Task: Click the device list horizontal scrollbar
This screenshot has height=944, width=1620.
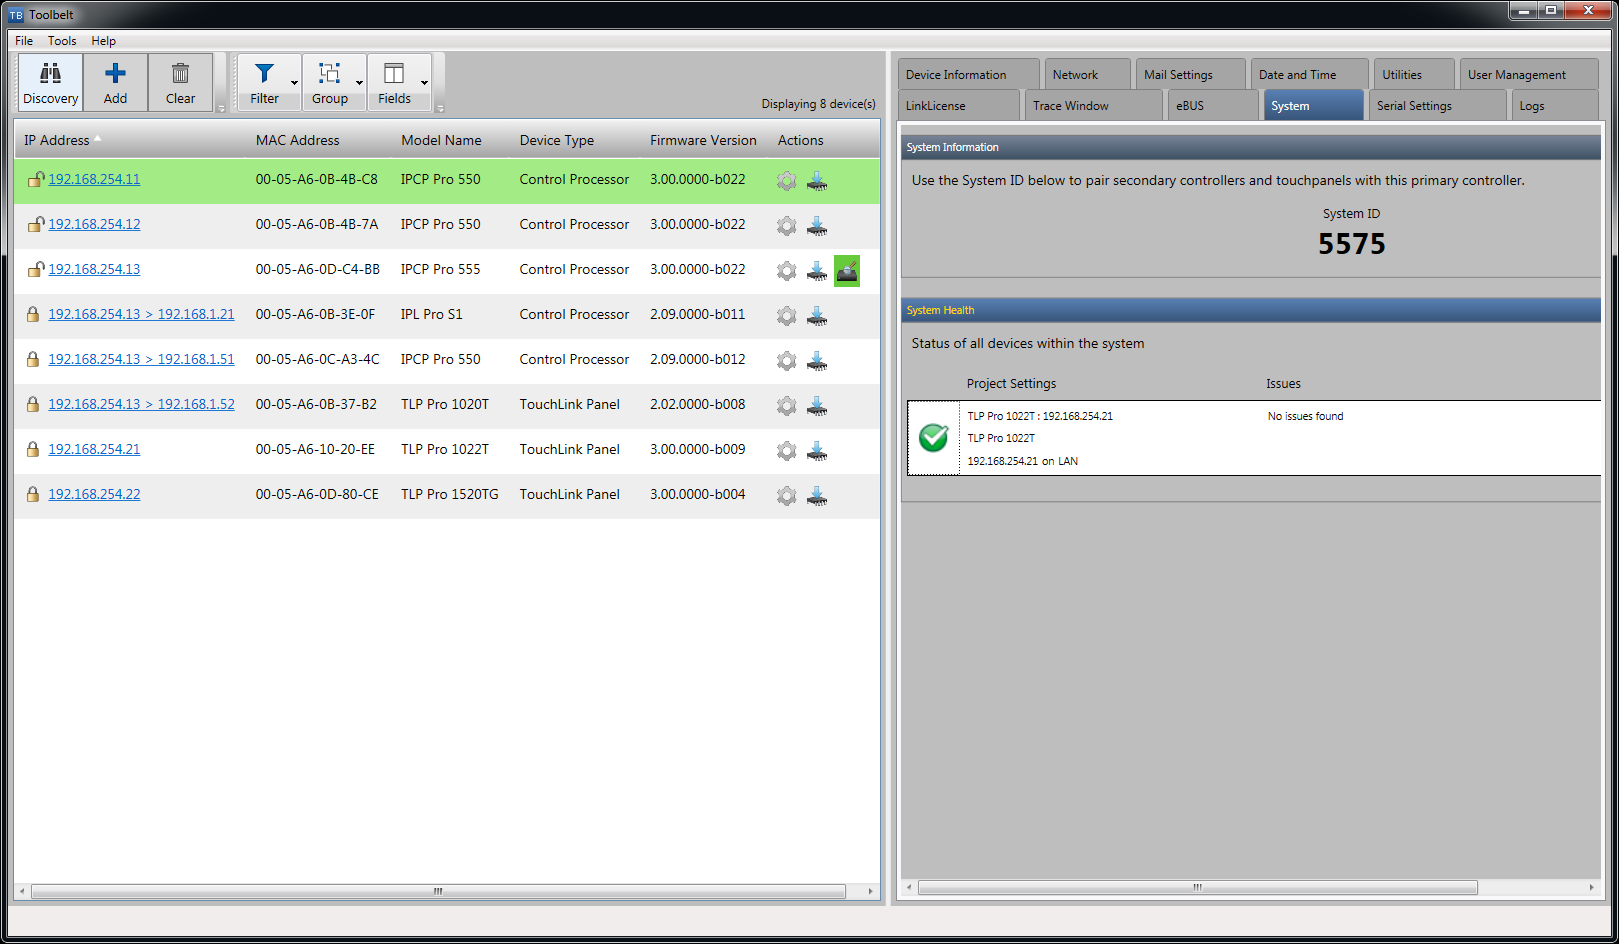Action: click(x=437, y=891)
